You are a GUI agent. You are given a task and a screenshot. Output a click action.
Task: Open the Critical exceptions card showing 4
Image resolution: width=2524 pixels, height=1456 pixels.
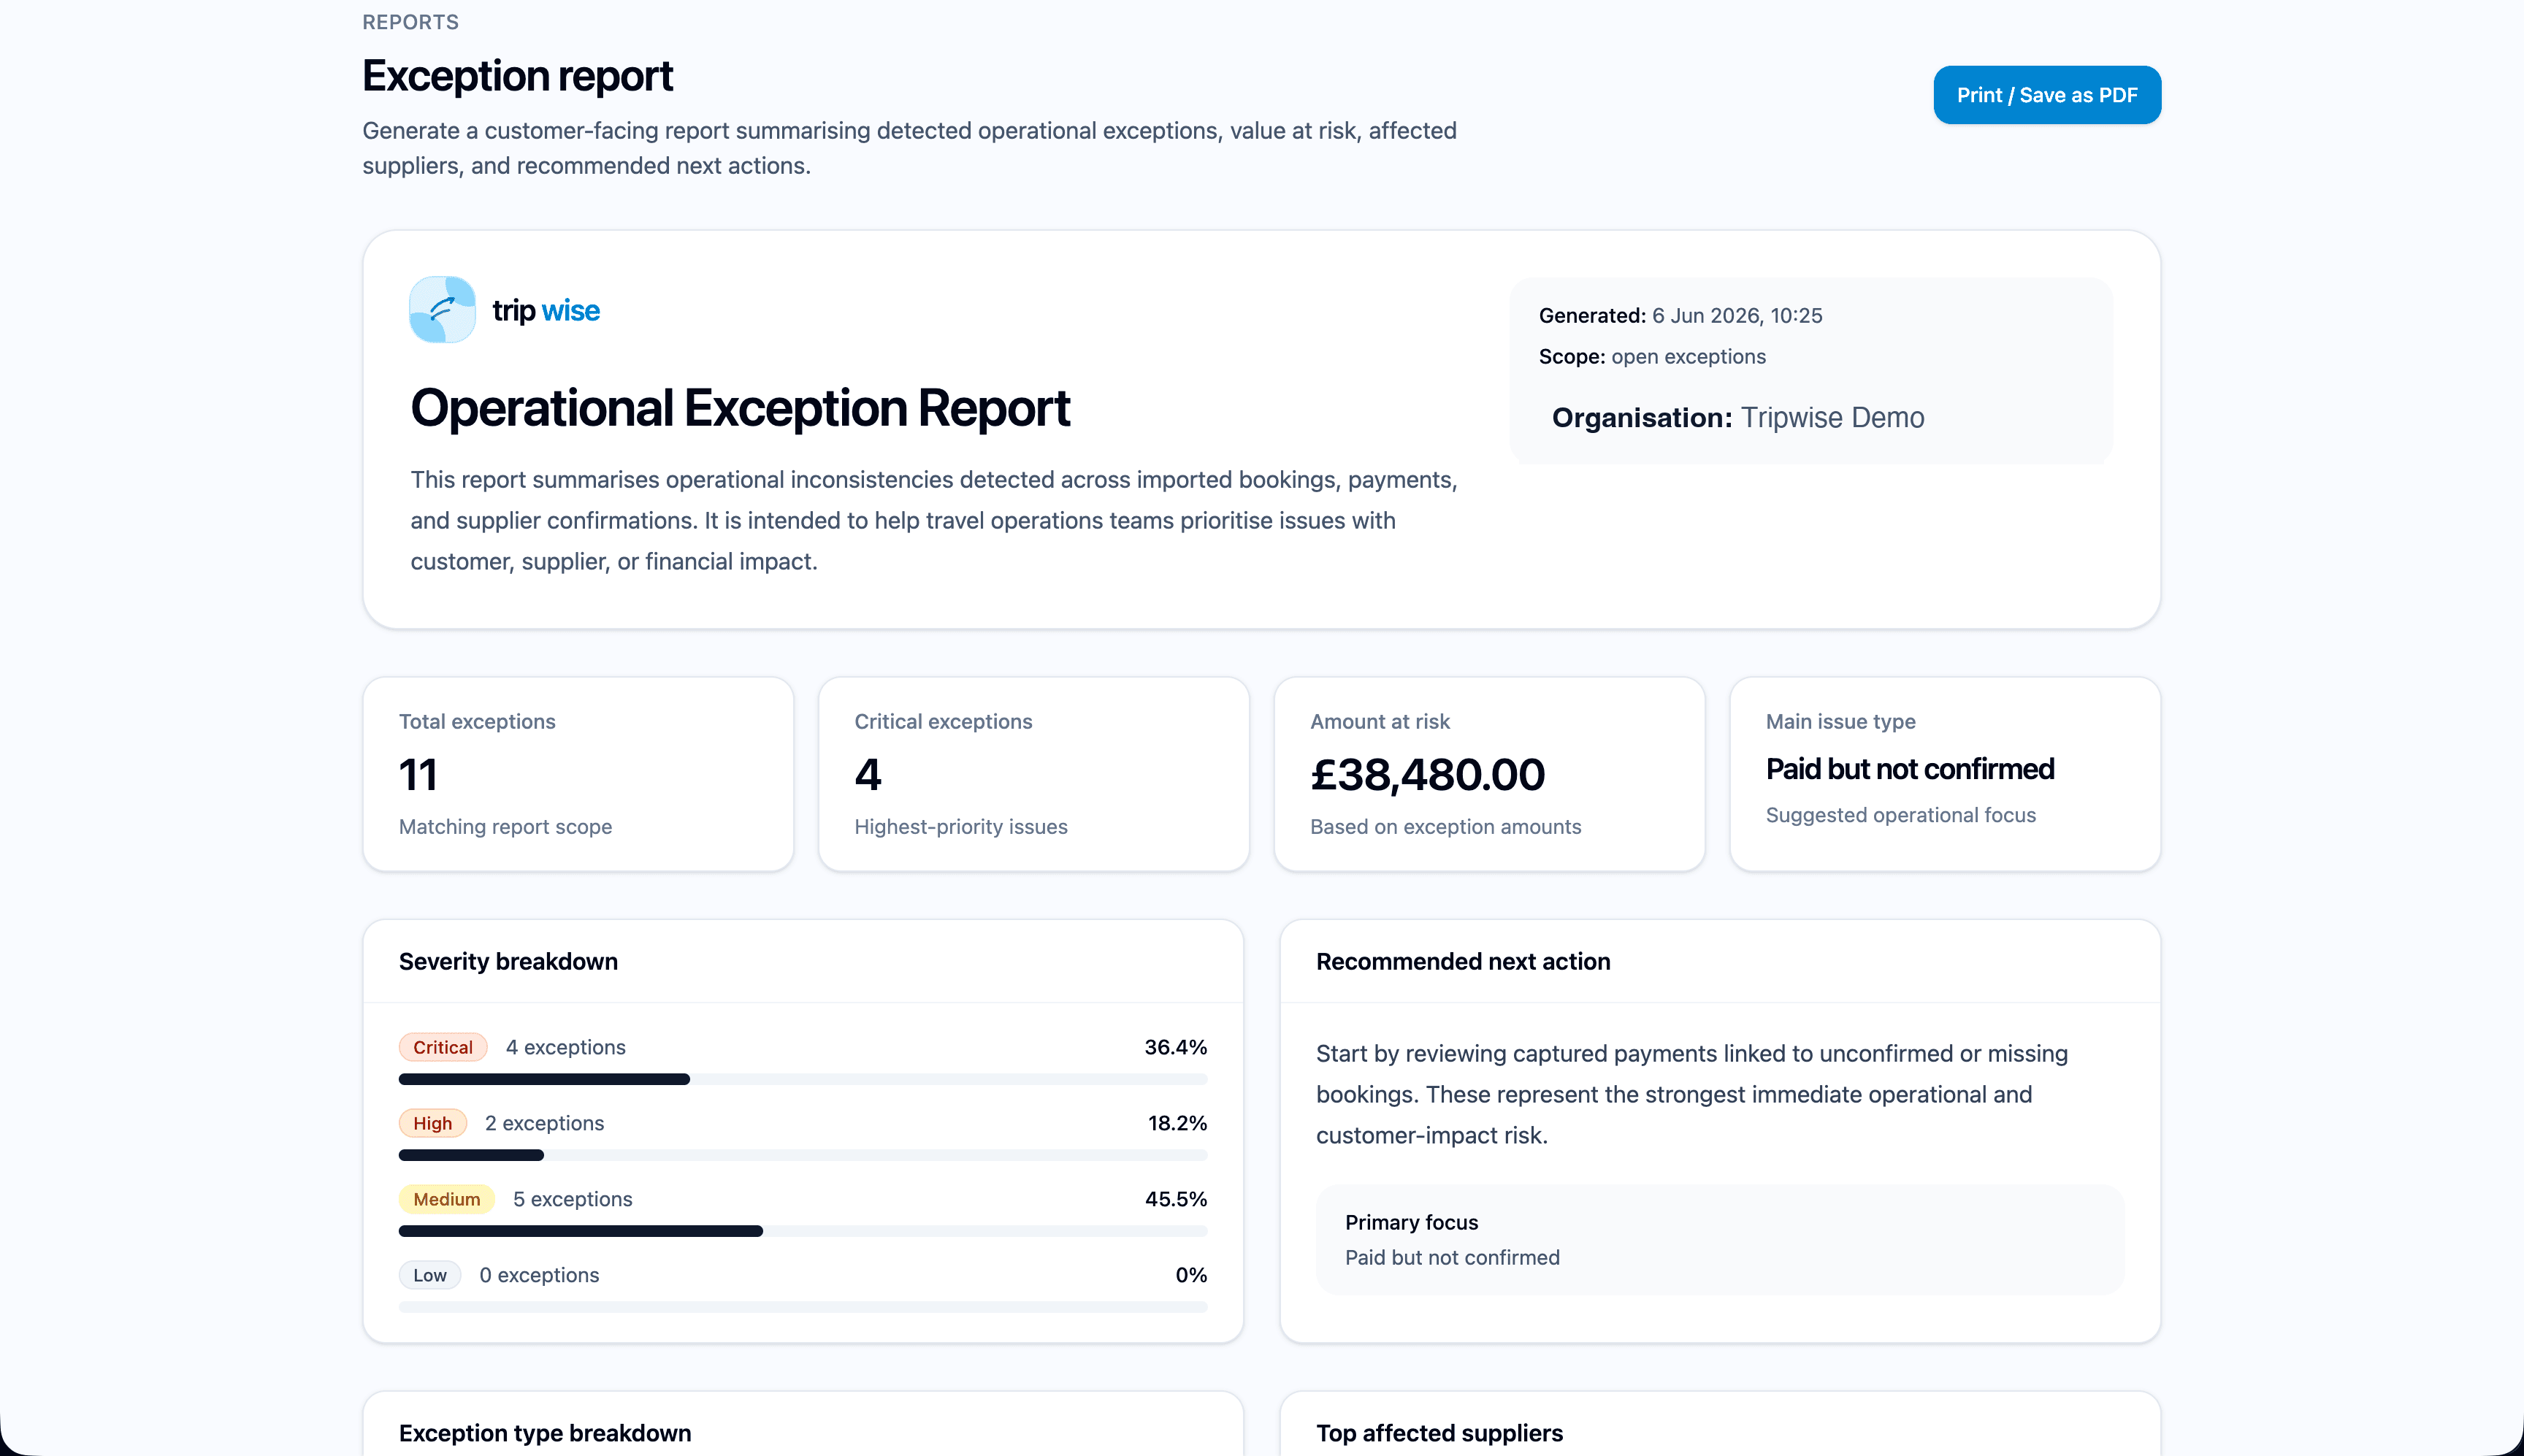pyautogui.click(x=1033, y=774)
